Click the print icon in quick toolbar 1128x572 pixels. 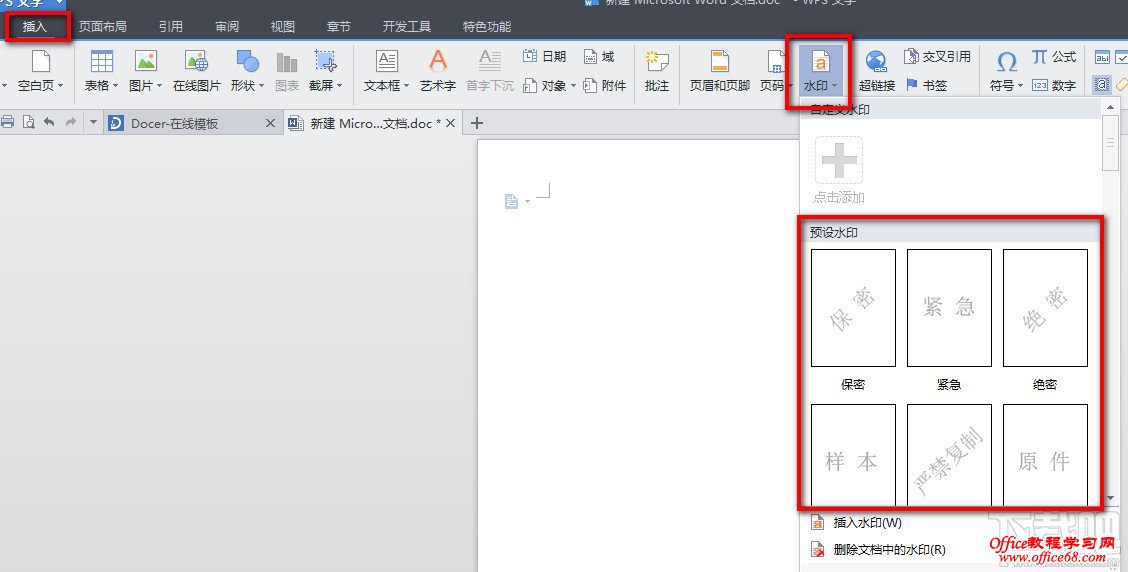pyautogui.click(x=7, y=122)
